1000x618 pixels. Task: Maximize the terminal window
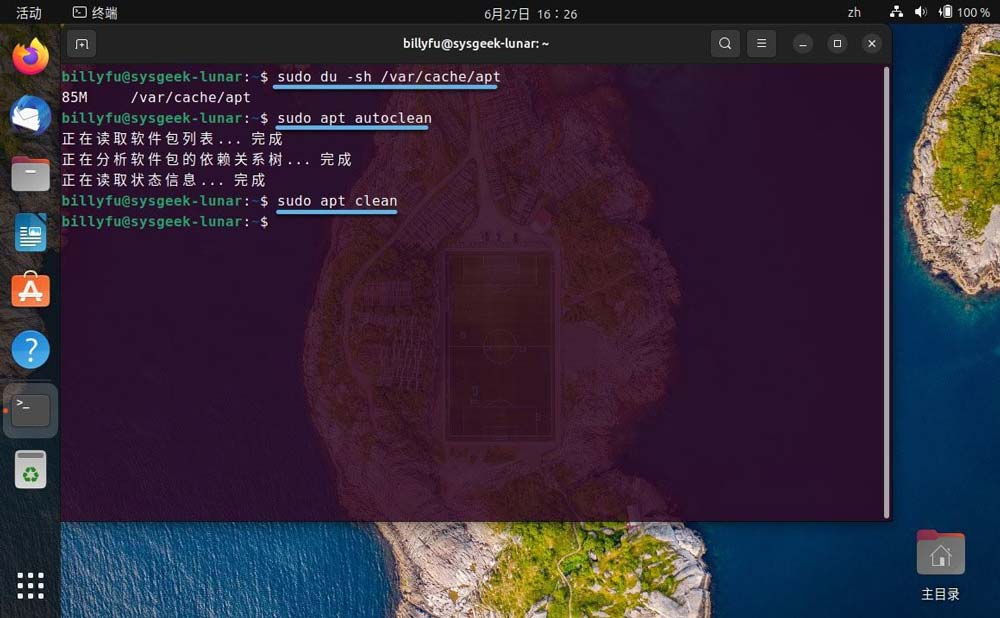pos(838,44)
